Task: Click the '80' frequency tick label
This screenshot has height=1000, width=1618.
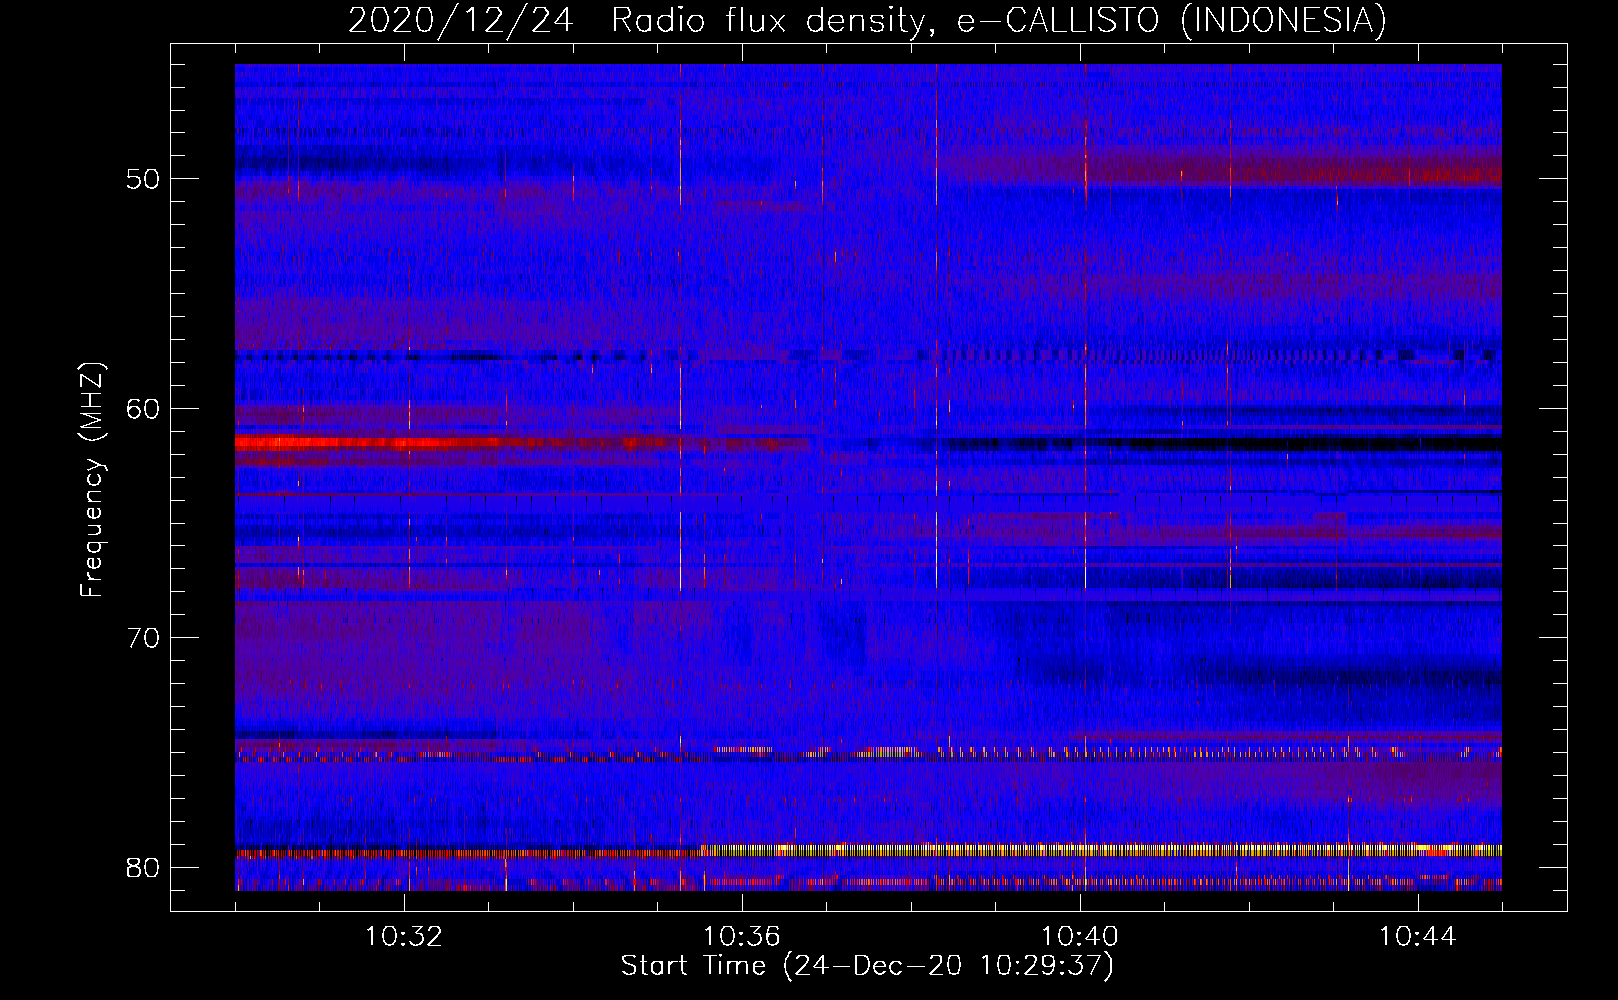Action: click(144, 867)
